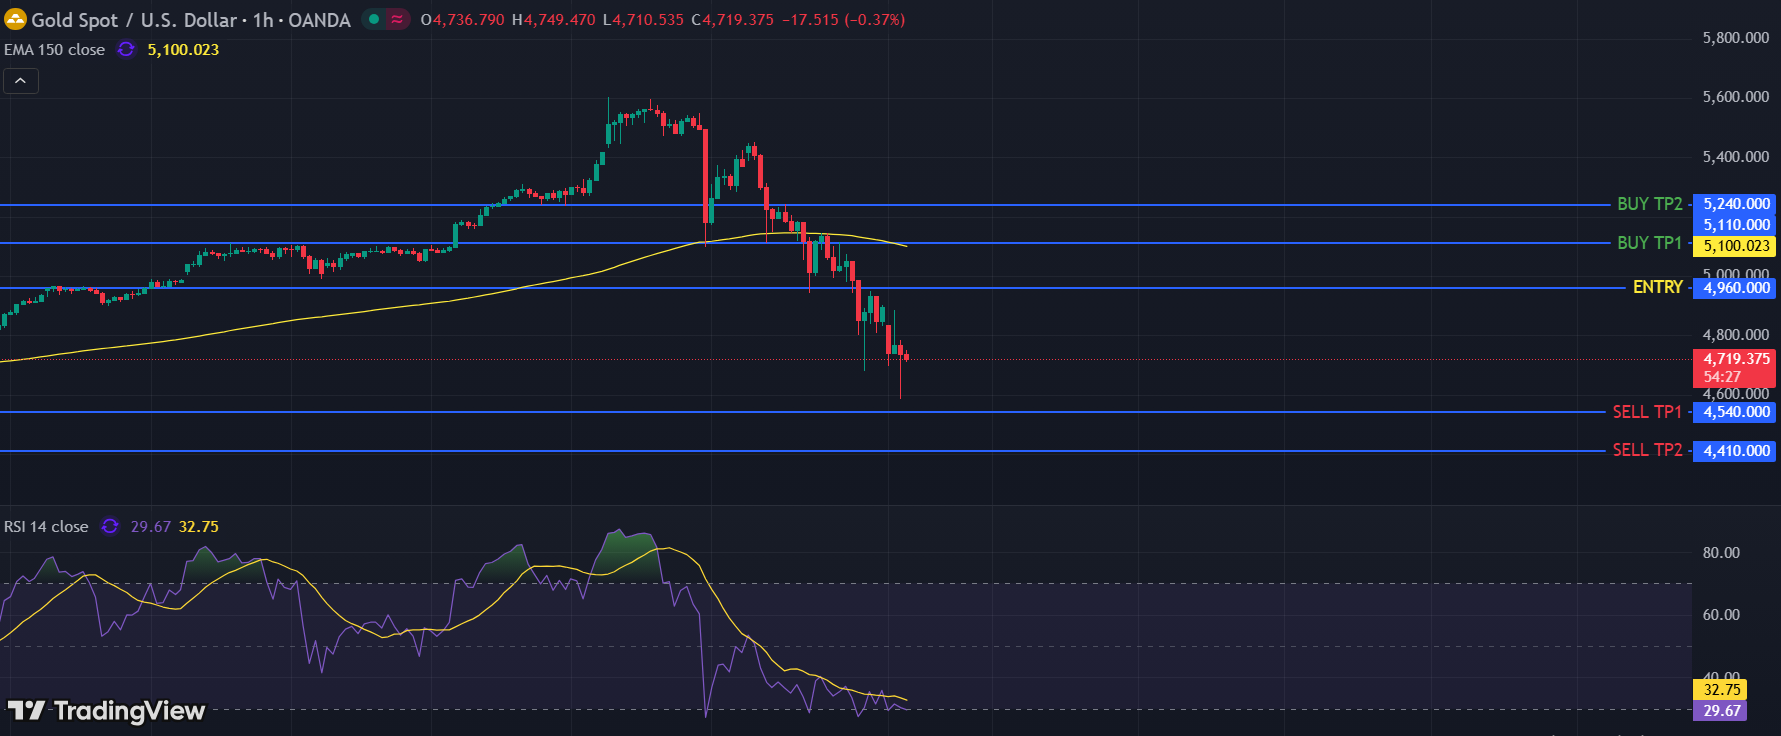The width and height of the screenshot is (1781, 736).
Task: Click the TradingView logo watermark
Action: (106, 710)
